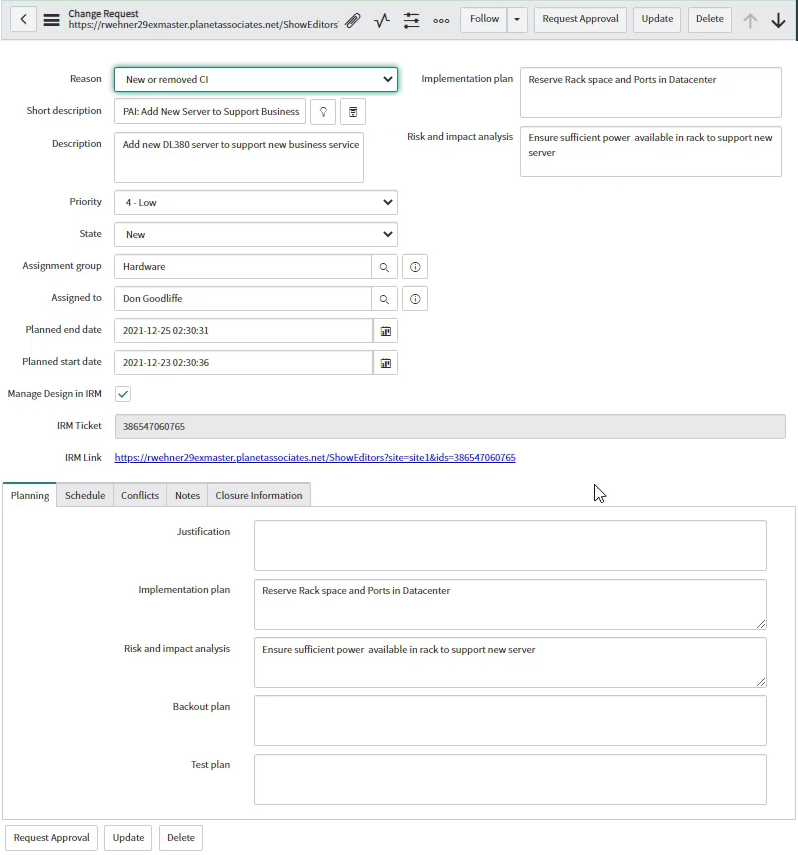Go to previous record with up arrow

point(750,20)
